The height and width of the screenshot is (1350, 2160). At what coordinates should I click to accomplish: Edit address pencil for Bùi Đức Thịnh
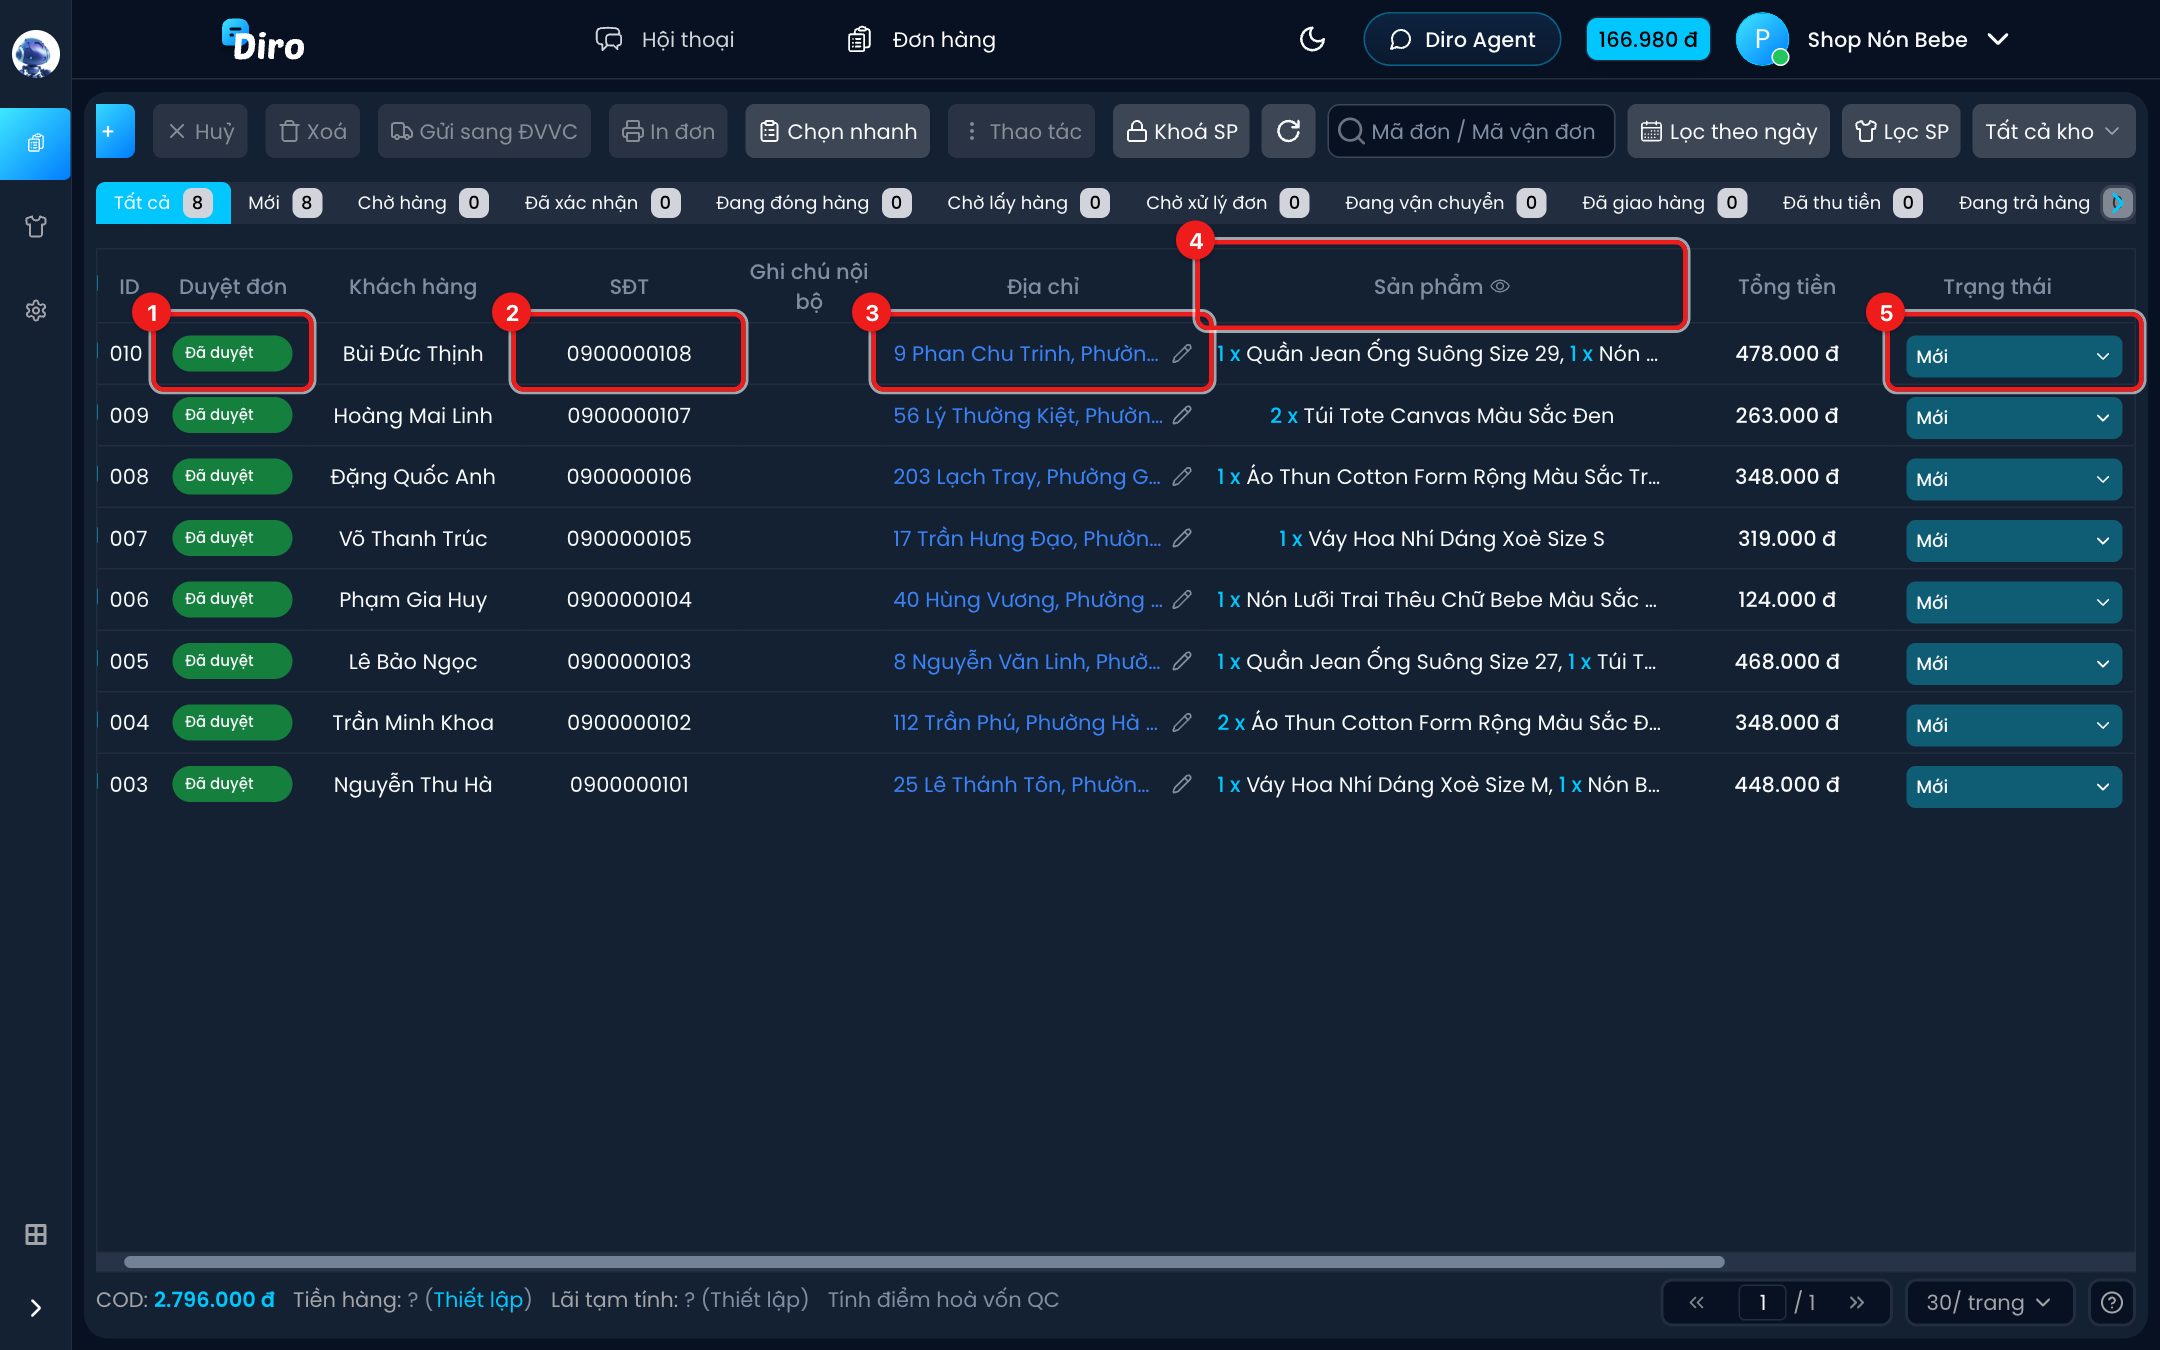(x=1182, y=354)
